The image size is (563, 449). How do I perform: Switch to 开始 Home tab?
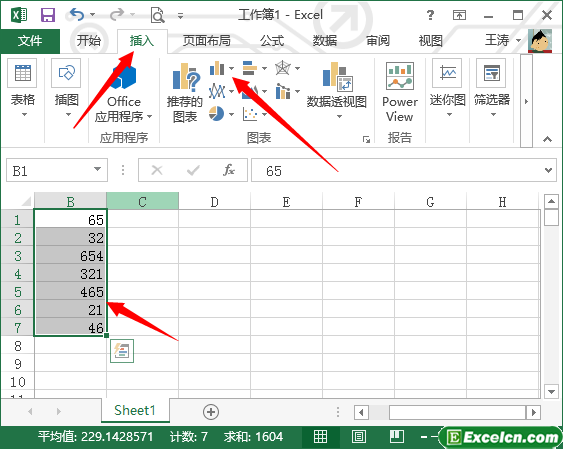(x=88, y=41)
